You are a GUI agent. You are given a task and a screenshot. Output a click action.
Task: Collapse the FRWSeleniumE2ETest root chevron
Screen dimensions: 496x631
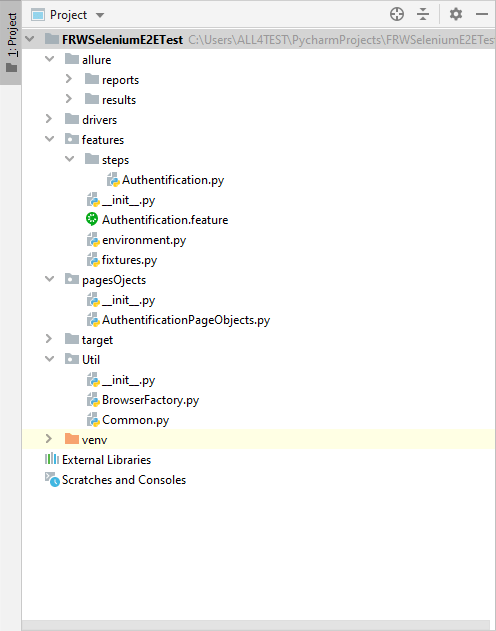click(x=30, y=39)
